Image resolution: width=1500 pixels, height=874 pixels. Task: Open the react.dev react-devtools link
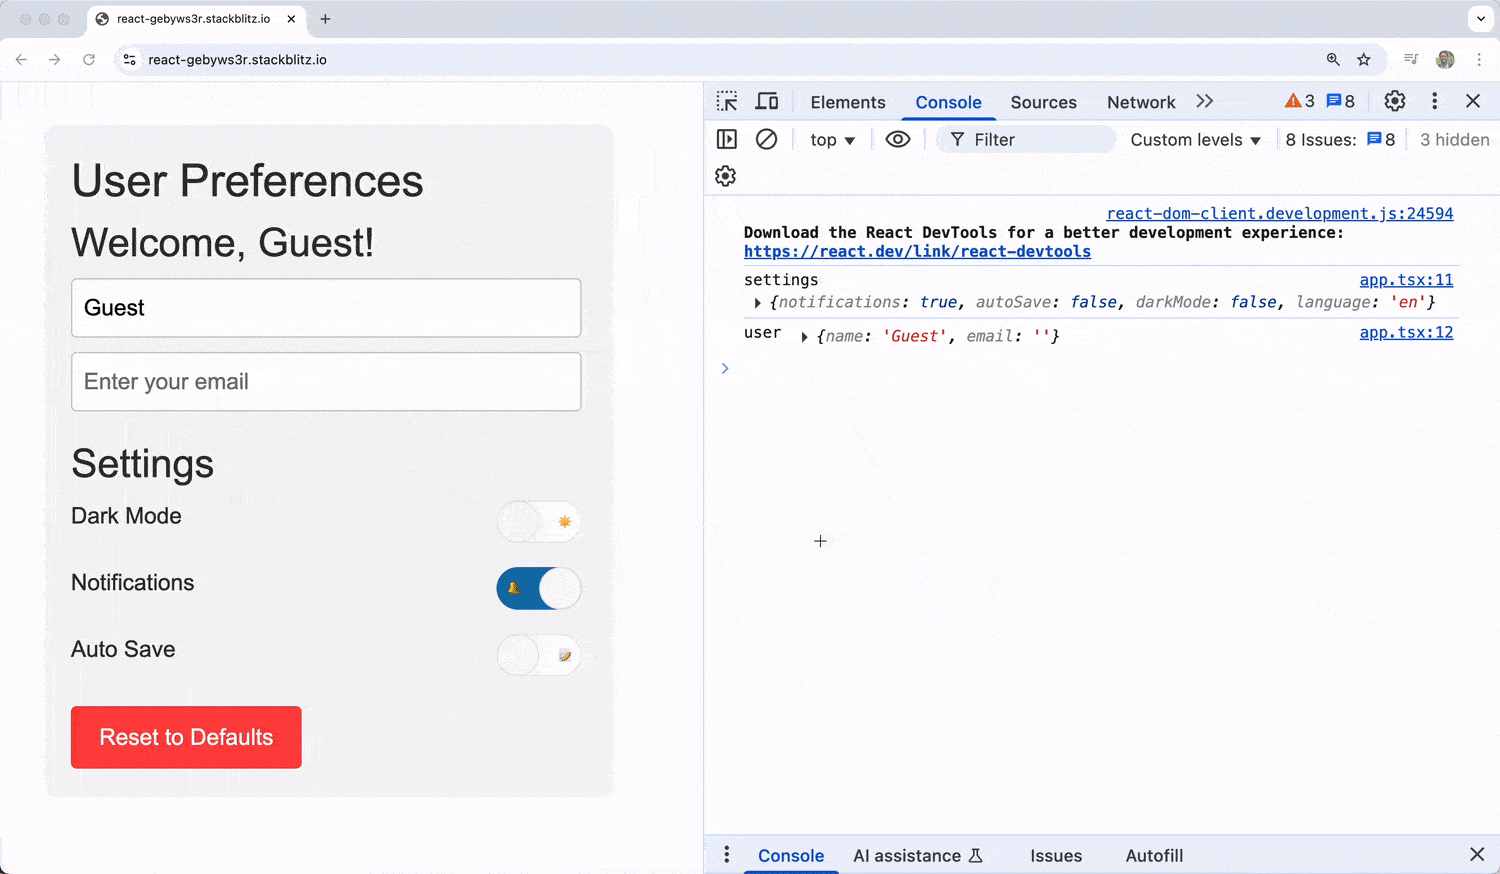click(917, 252)
